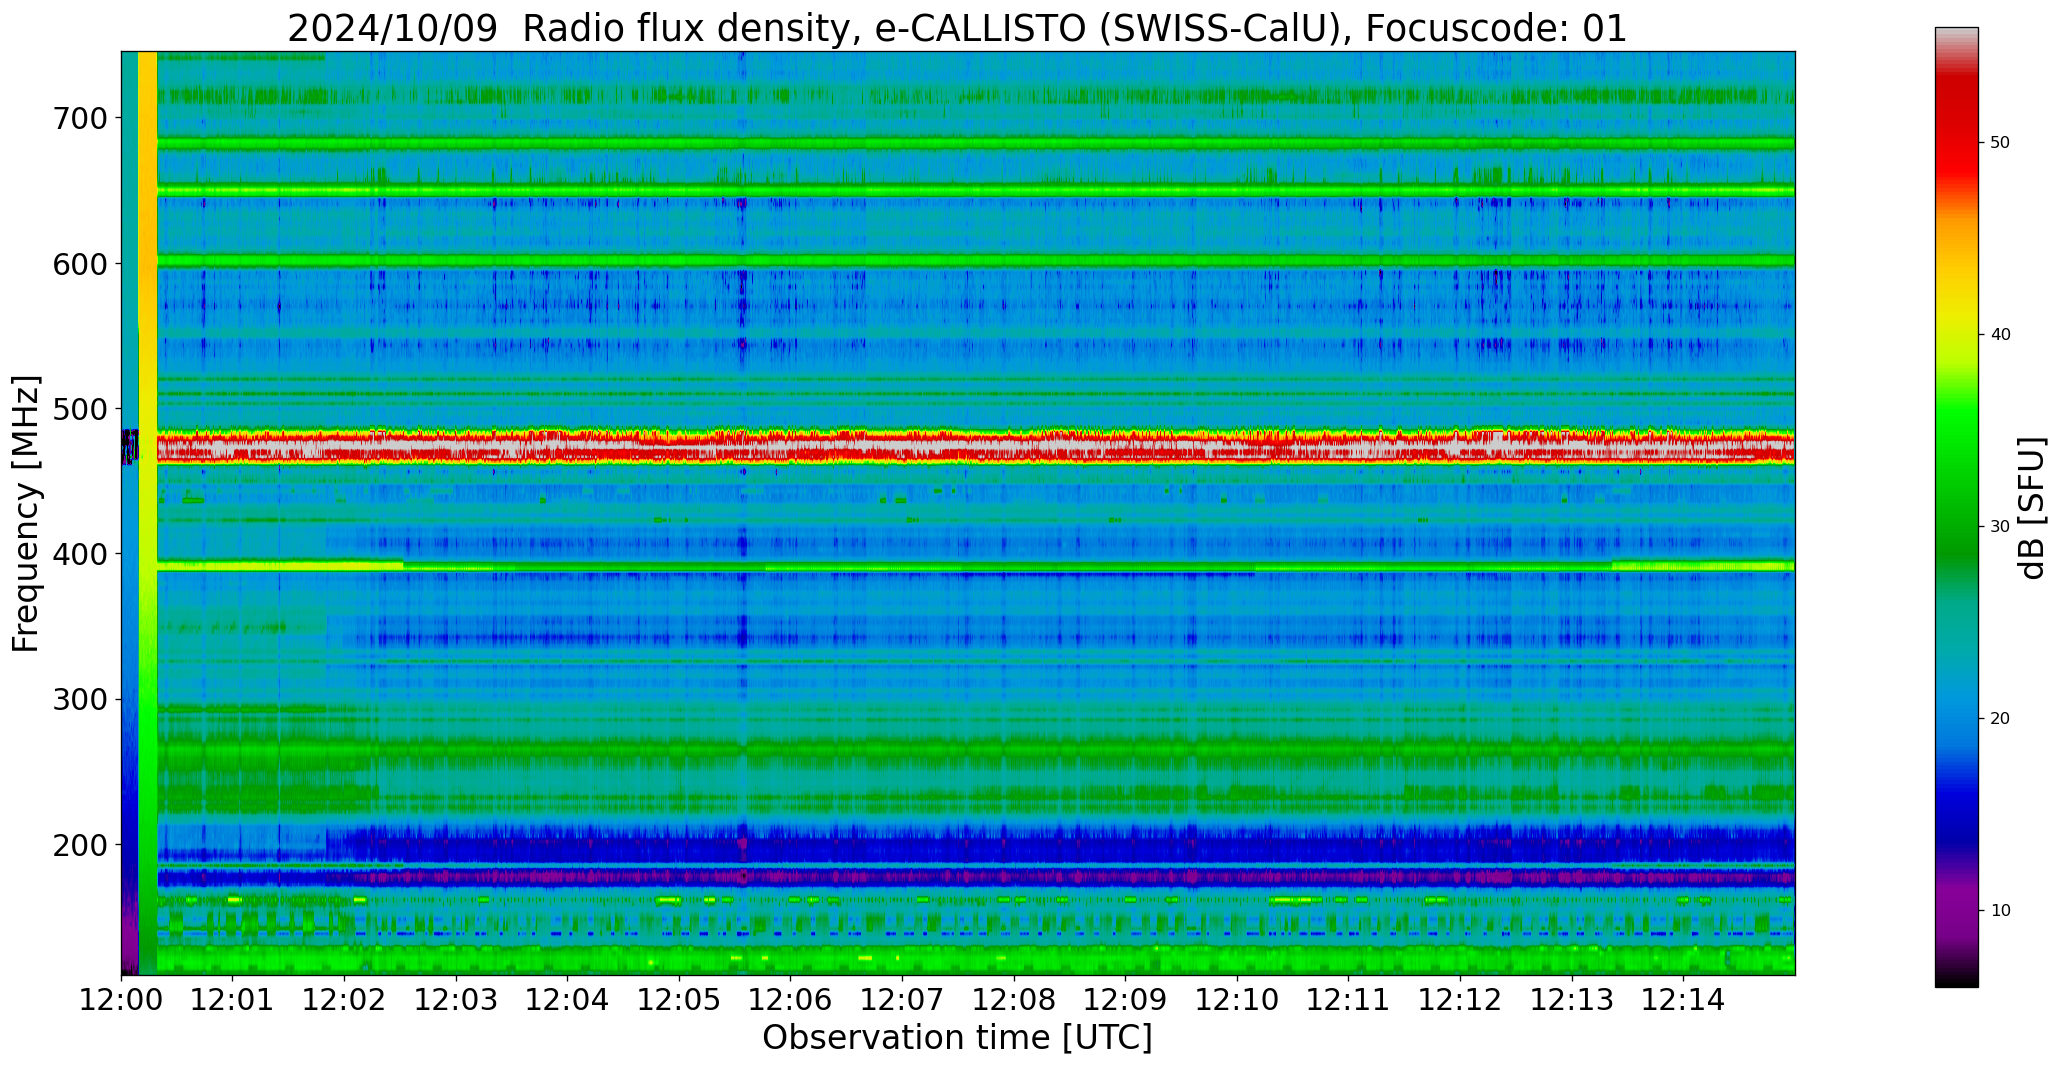Click the colorbar 30 tick label
Image resolution: width=2062 pixels, height=1067 pixels.
[x=2000, y=527]
